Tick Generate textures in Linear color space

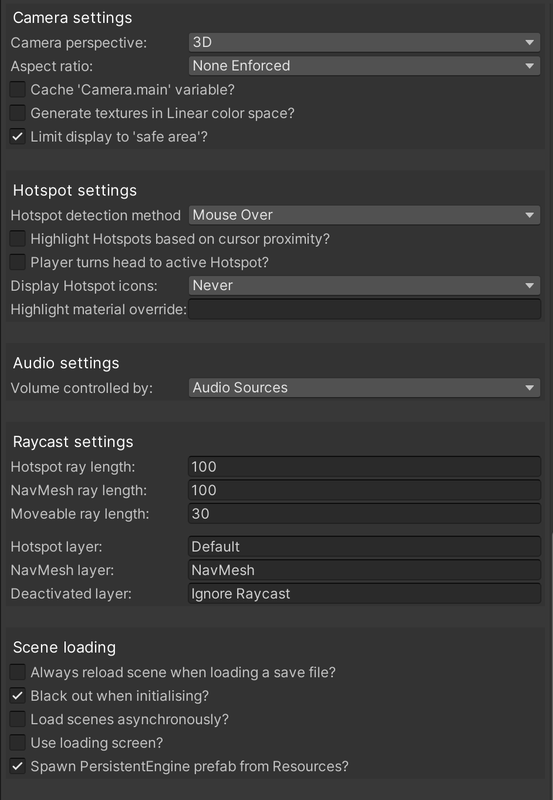18,113
